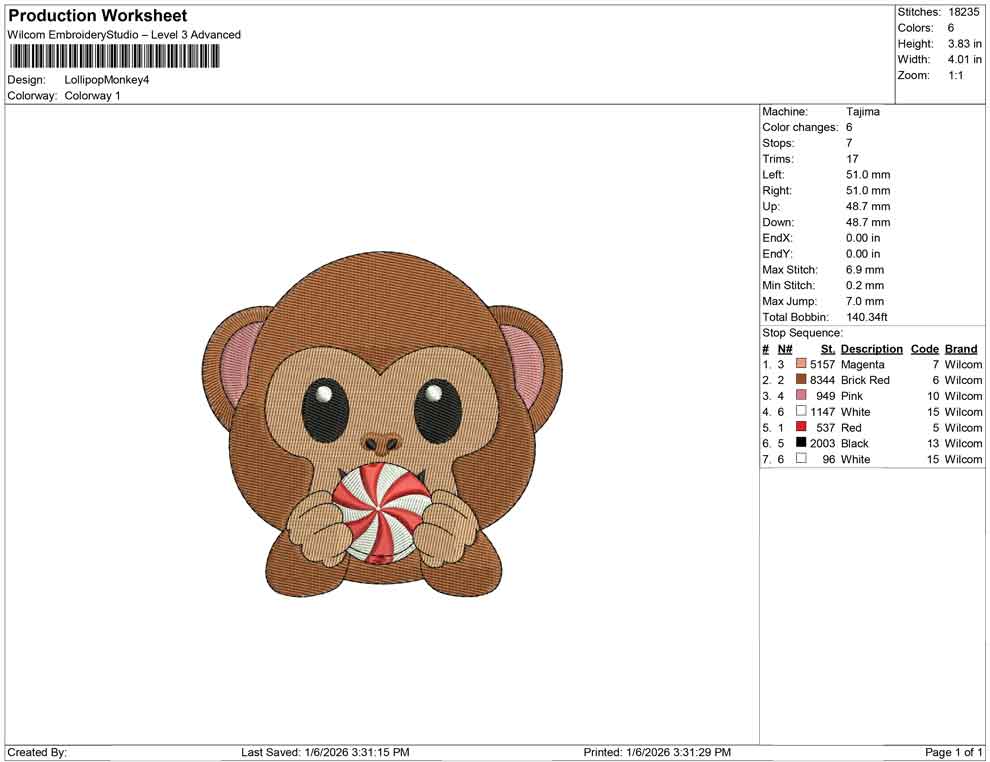This screenshot has height=762, width=990.
Task: Select the White swatch in row 7
Action: point(799,459)
